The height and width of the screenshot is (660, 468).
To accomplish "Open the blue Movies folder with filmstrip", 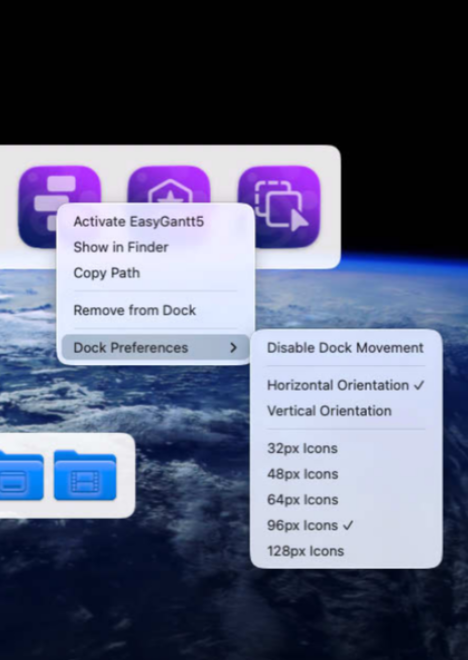I will 85,475.
